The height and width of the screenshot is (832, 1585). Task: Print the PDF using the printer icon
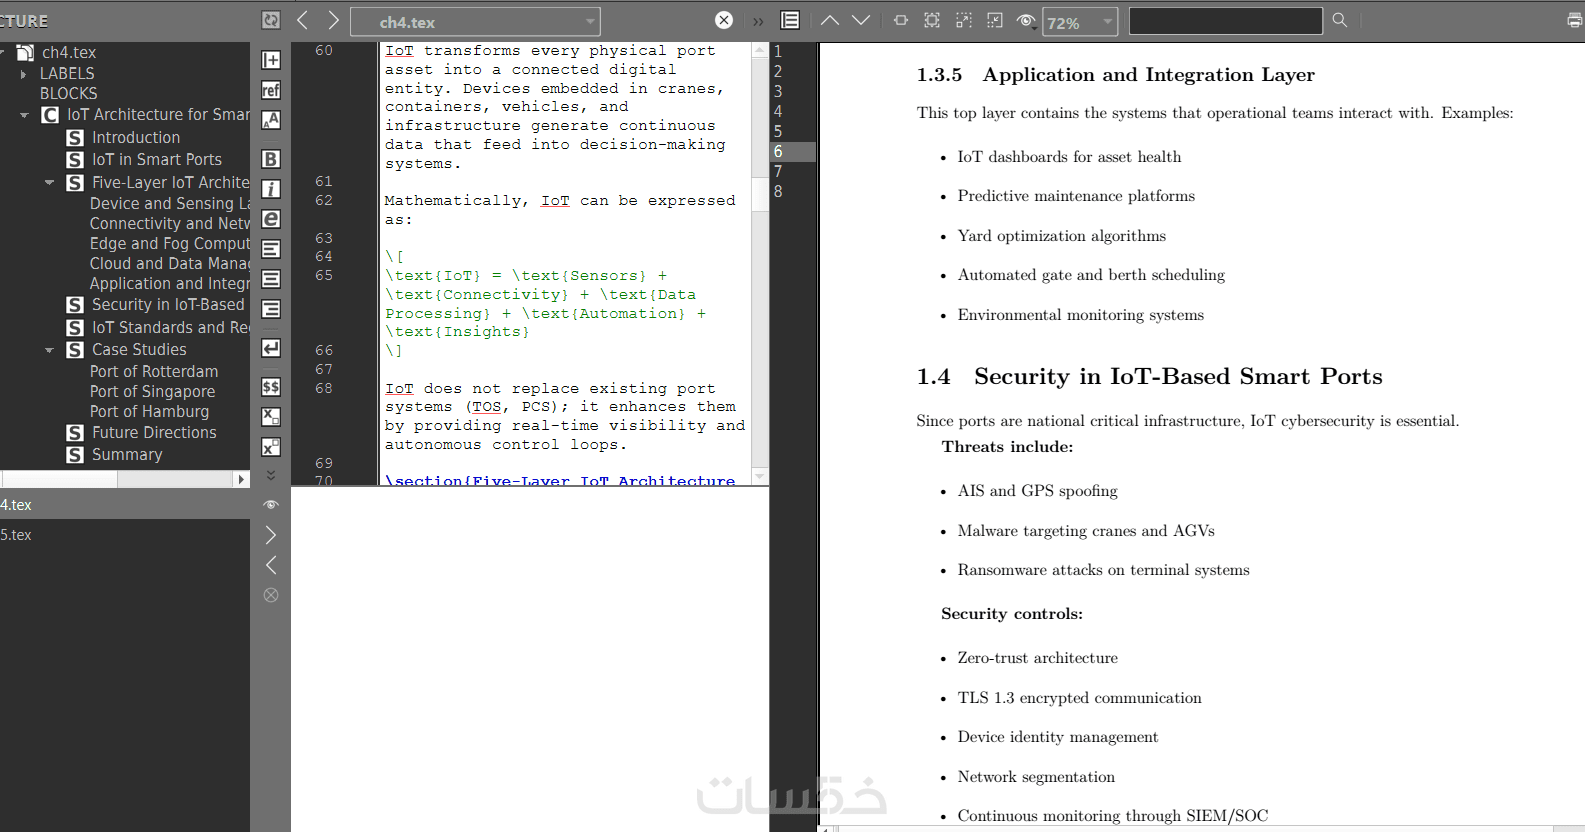point(1574,20)
